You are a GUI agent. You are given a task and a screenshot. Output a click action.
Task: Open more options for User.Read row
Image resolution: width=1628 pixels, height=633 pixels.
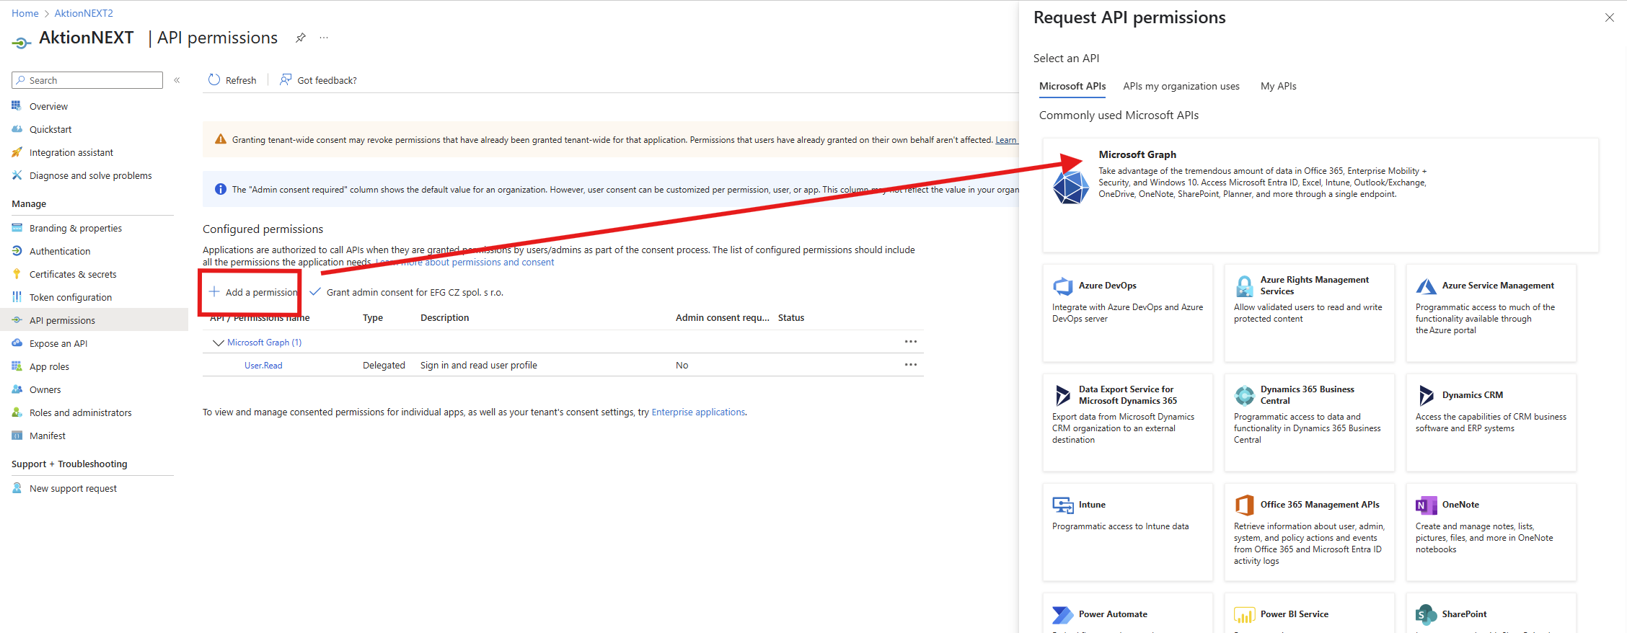910,365
